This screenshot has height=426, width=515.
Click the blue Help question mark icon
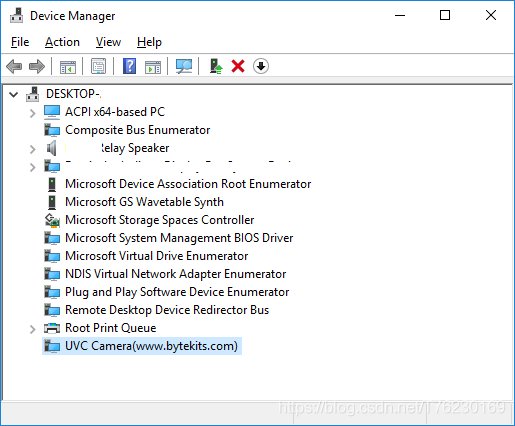coord(129,66)
